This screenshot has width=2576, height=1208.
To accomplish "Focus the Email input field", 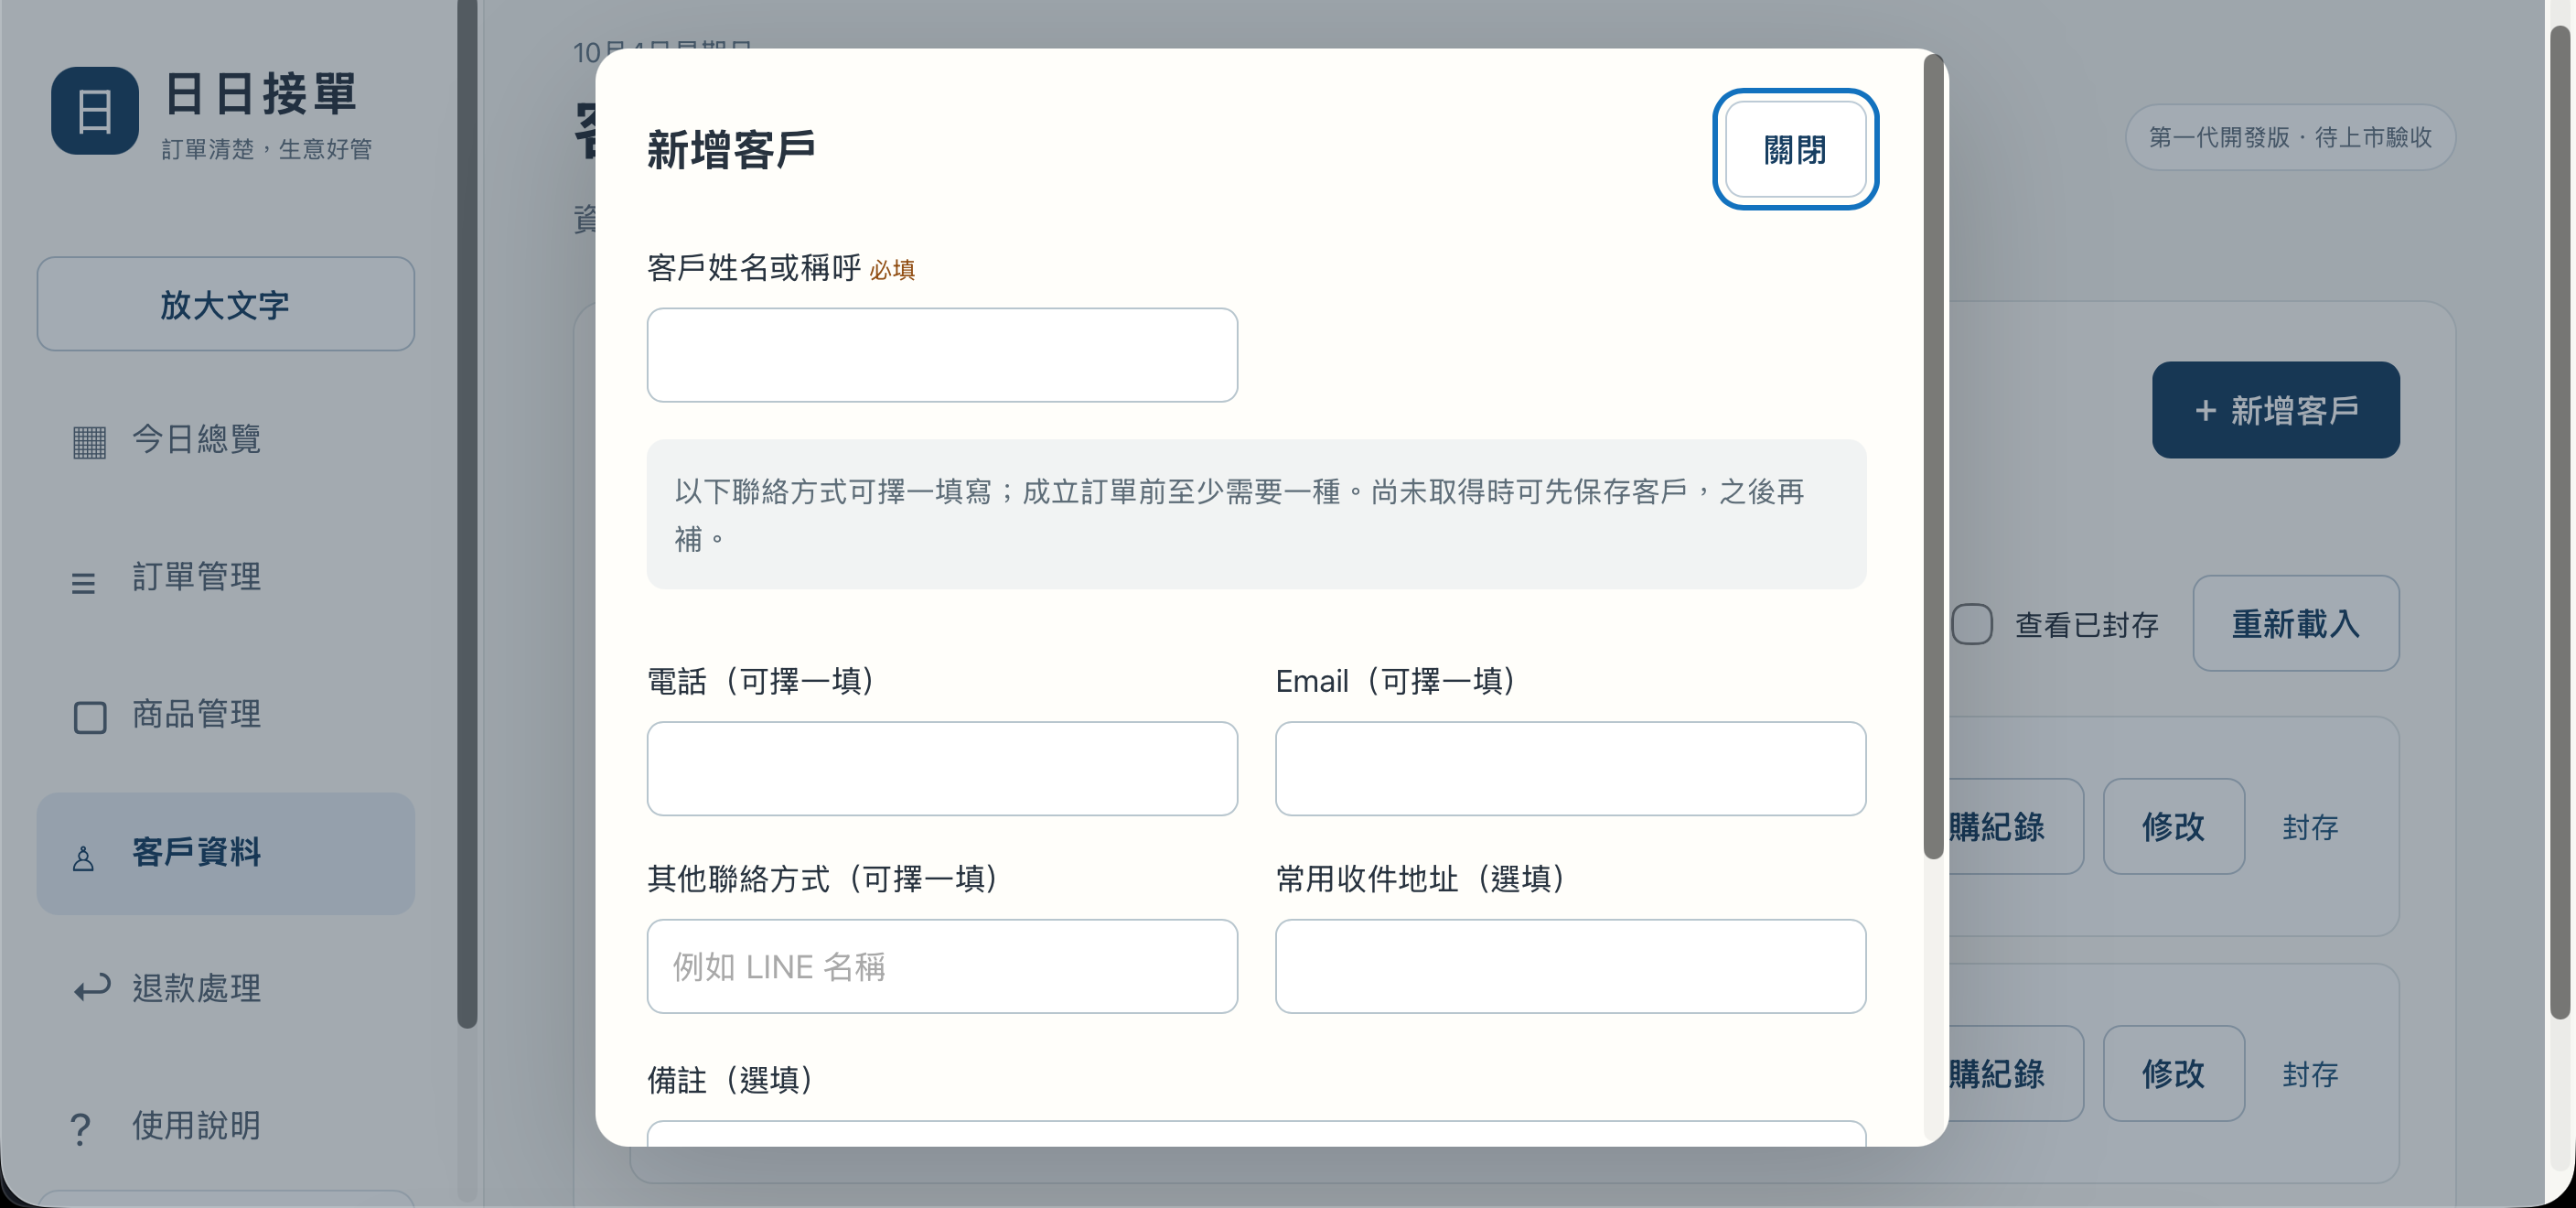I will pyautogui.click(x=1570, y=768).
